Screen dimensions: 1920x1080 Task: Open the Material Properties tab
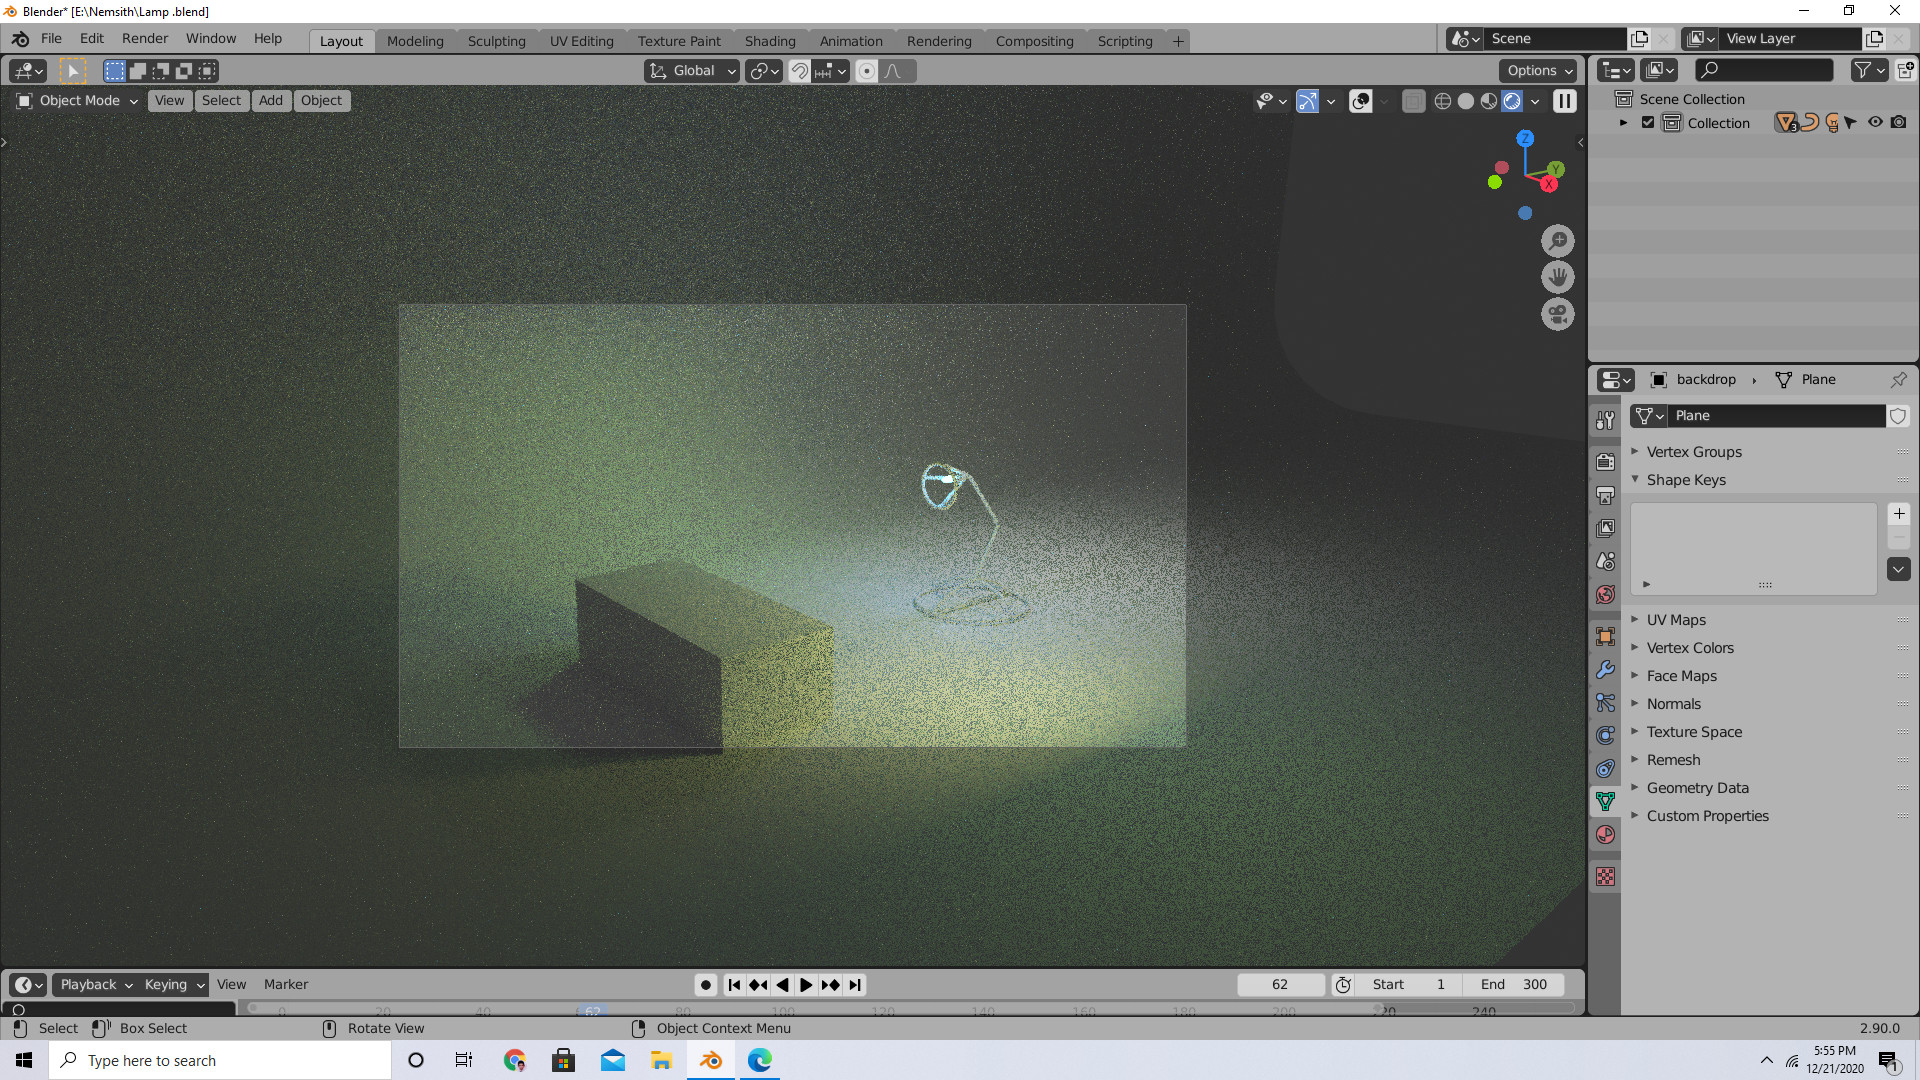pos(1605,834)
